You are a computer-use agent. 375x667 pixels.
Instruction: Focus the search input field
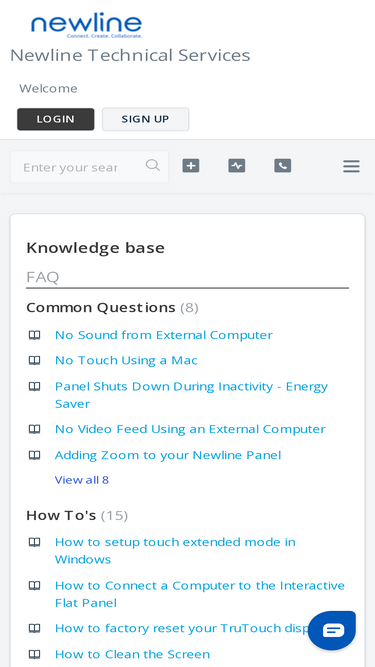89,167
